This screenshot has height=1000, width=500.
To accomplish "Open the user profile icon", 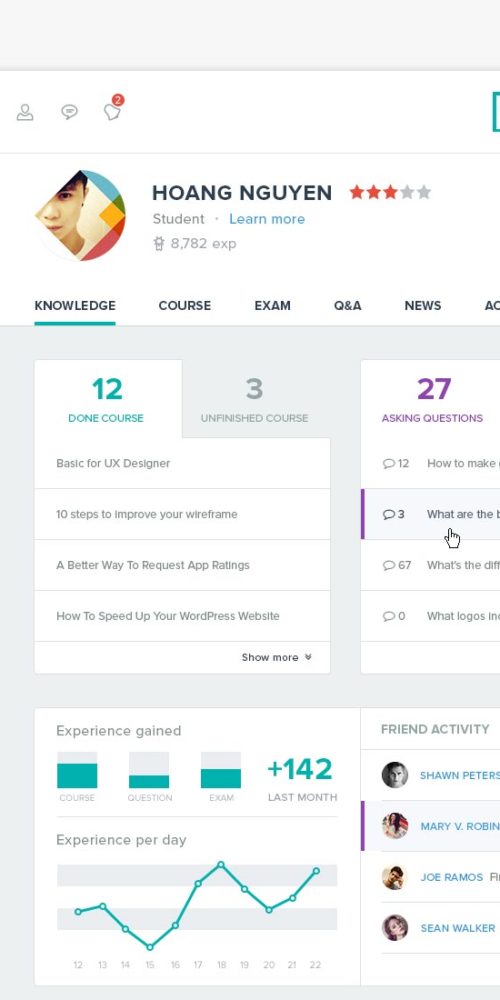I will [x=25, y=112].
